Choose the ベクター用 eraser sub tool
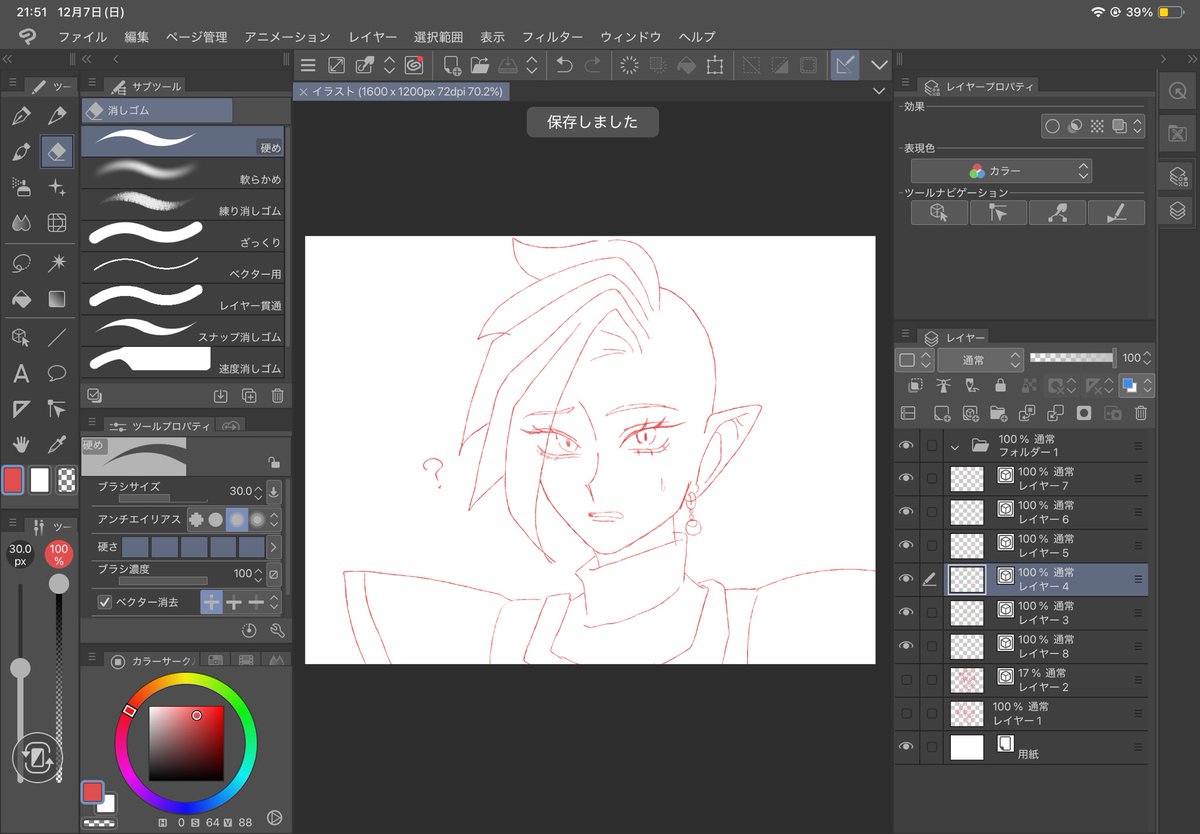The width and height of the screenshot is (1200, 834). click(x=183, y=267)
